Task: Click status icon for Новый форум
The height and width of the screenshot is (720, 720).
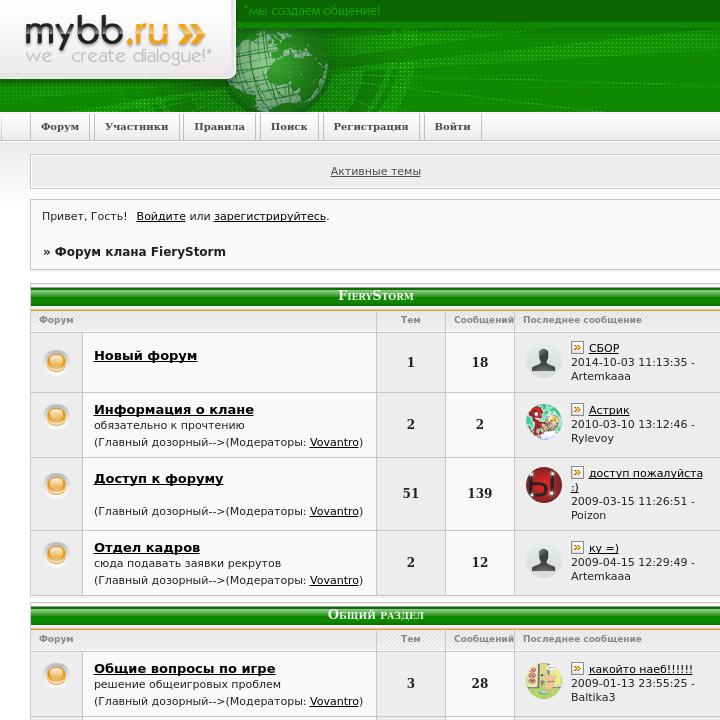Action: [x=56, y=361]
